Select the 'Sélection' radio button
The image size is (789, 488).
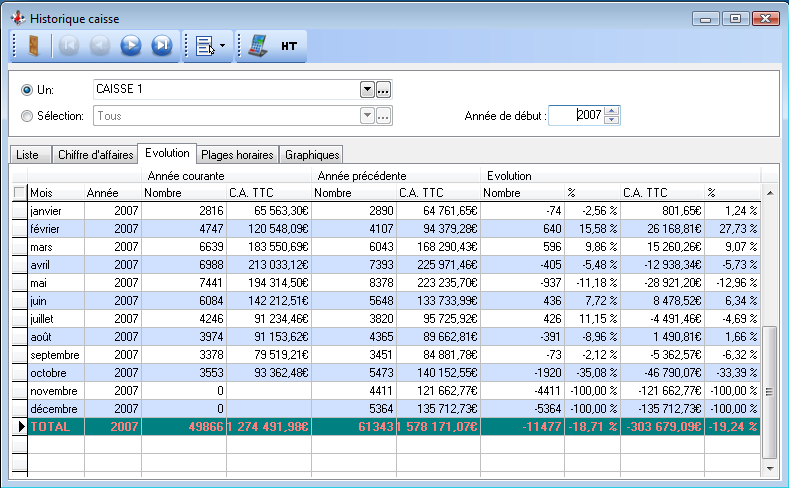tap(27, 116)
